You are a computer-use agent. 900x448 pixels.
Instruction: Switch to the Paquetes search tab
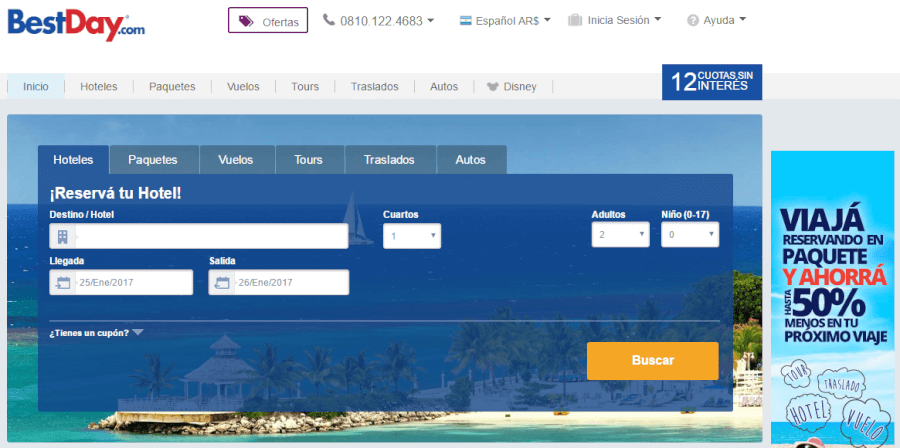[153, 160]
